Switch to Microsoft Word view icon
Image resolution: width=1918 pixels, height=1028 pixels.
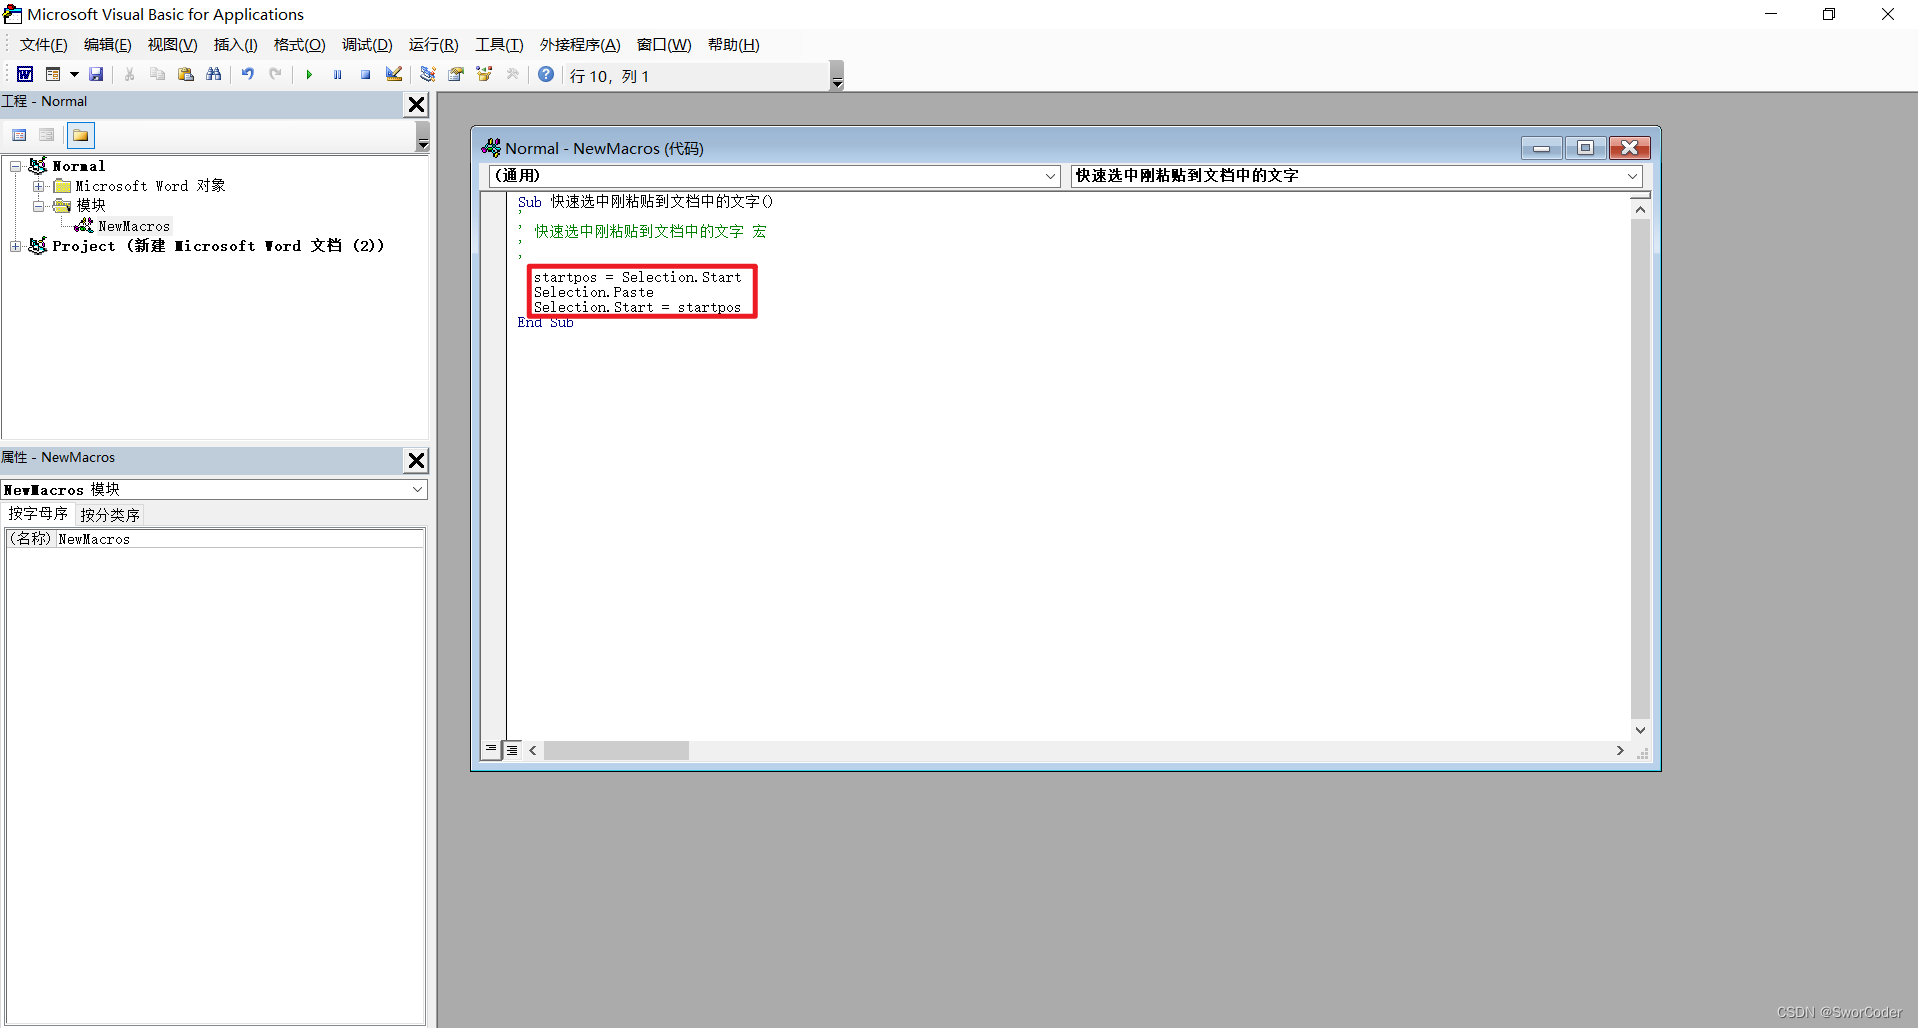tap(25, 75)
